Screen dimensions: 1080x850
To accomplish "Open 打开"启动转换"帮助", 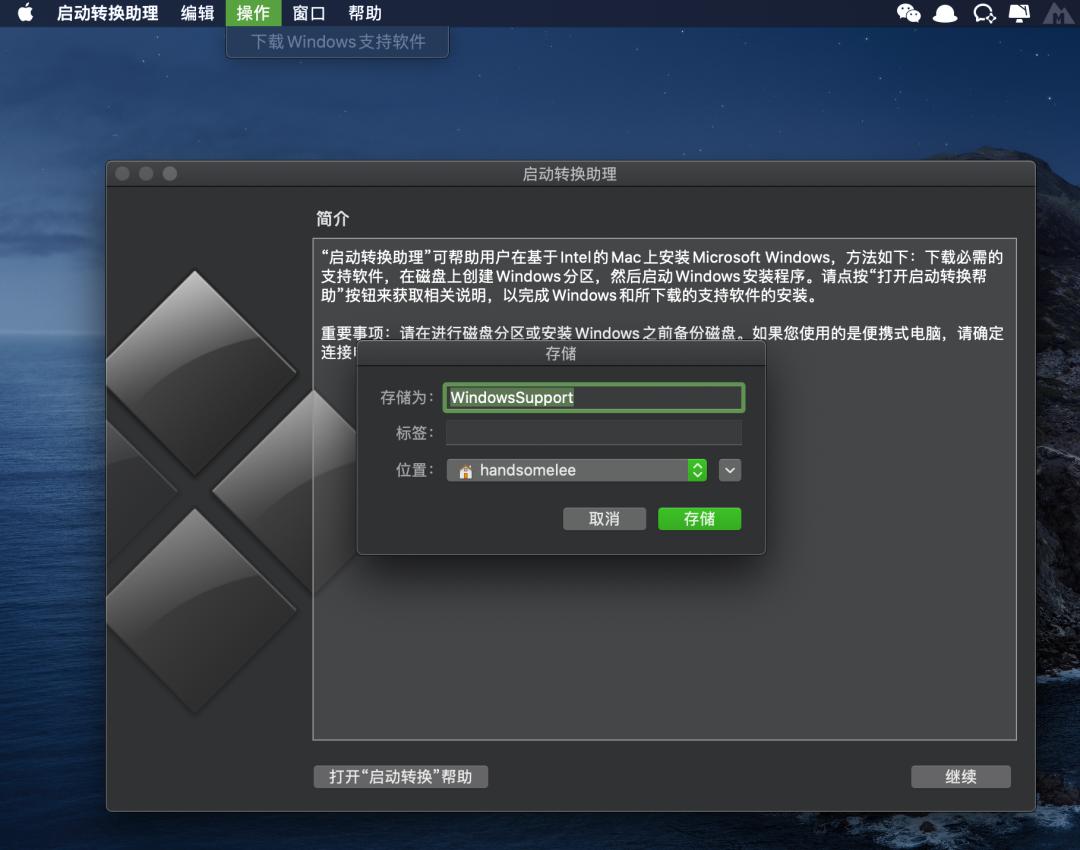I will 399,776.
